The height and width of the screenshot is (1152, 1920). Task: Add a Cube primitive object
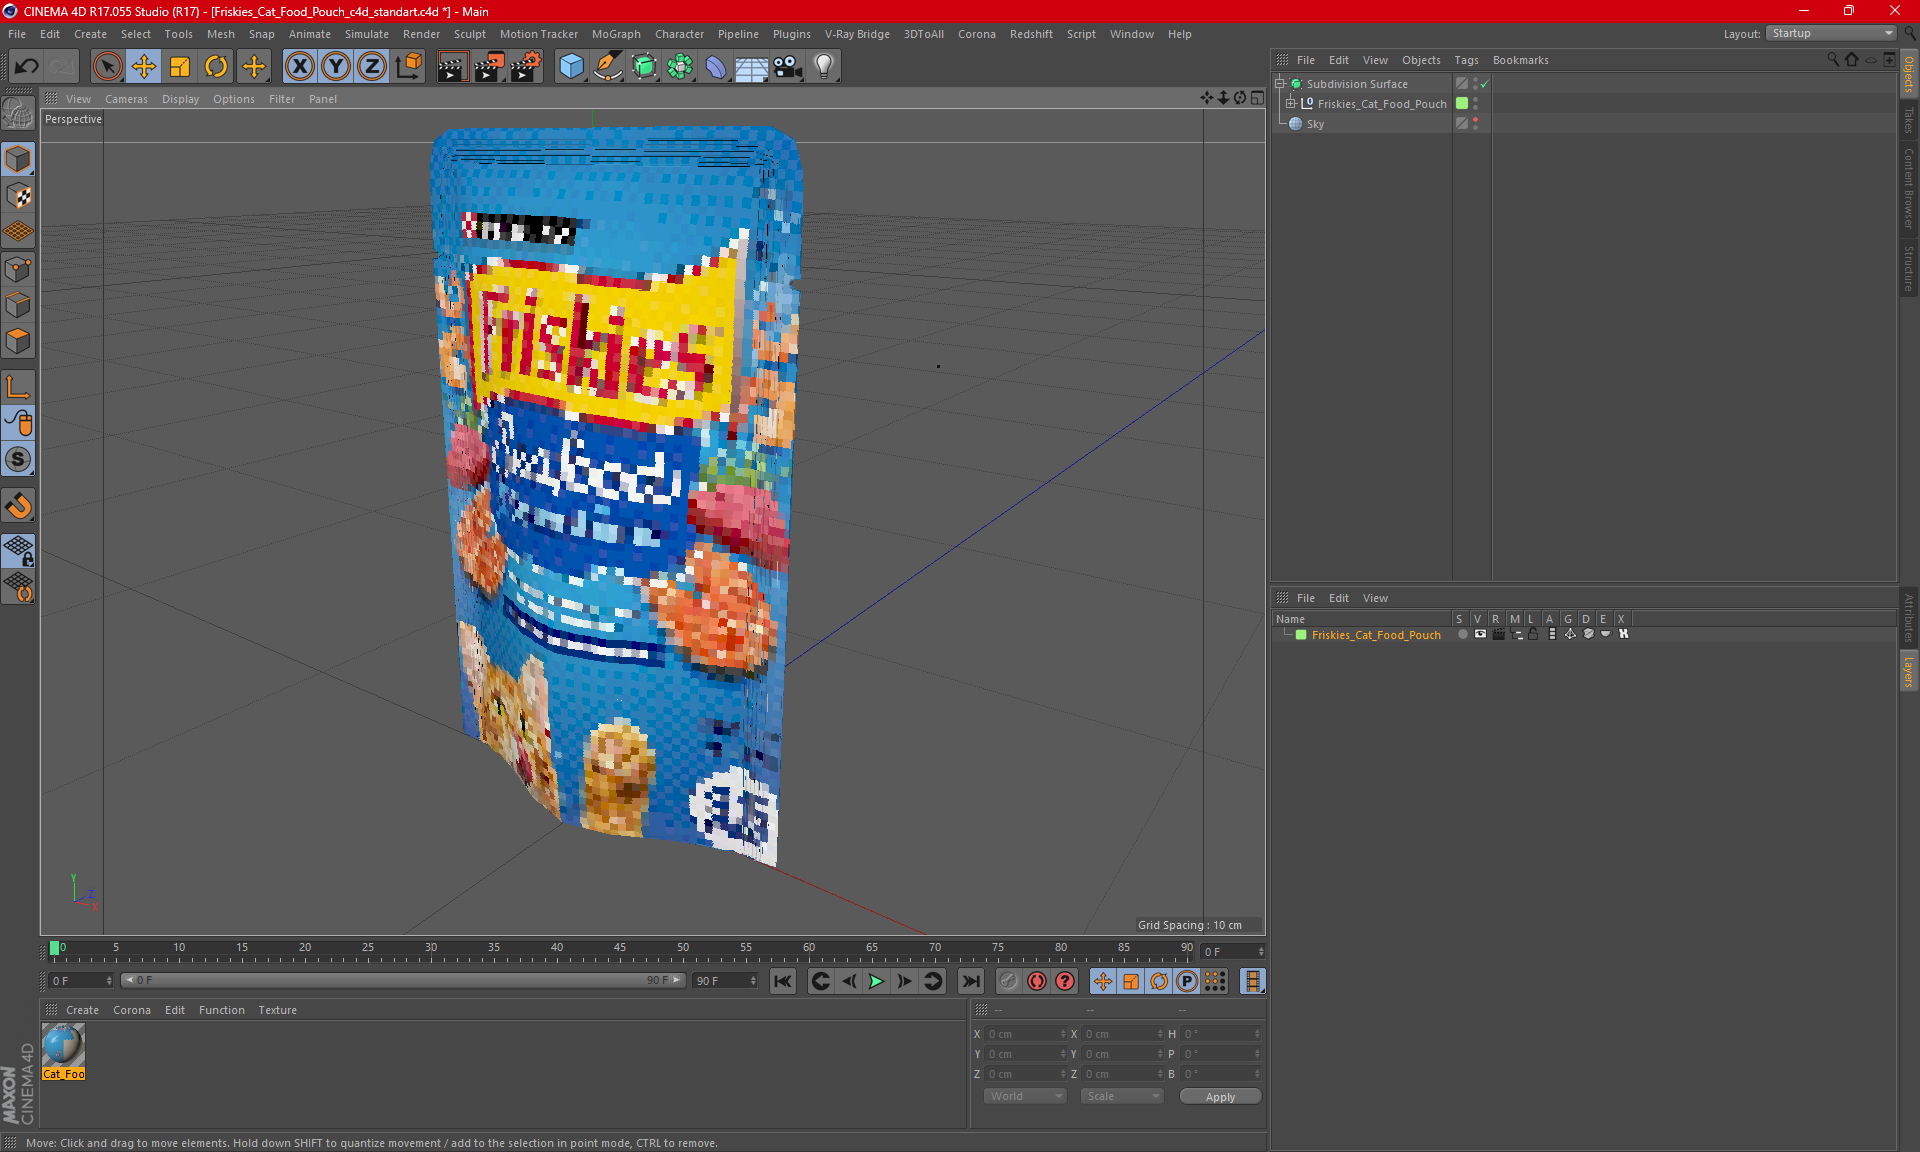(571, 67)
